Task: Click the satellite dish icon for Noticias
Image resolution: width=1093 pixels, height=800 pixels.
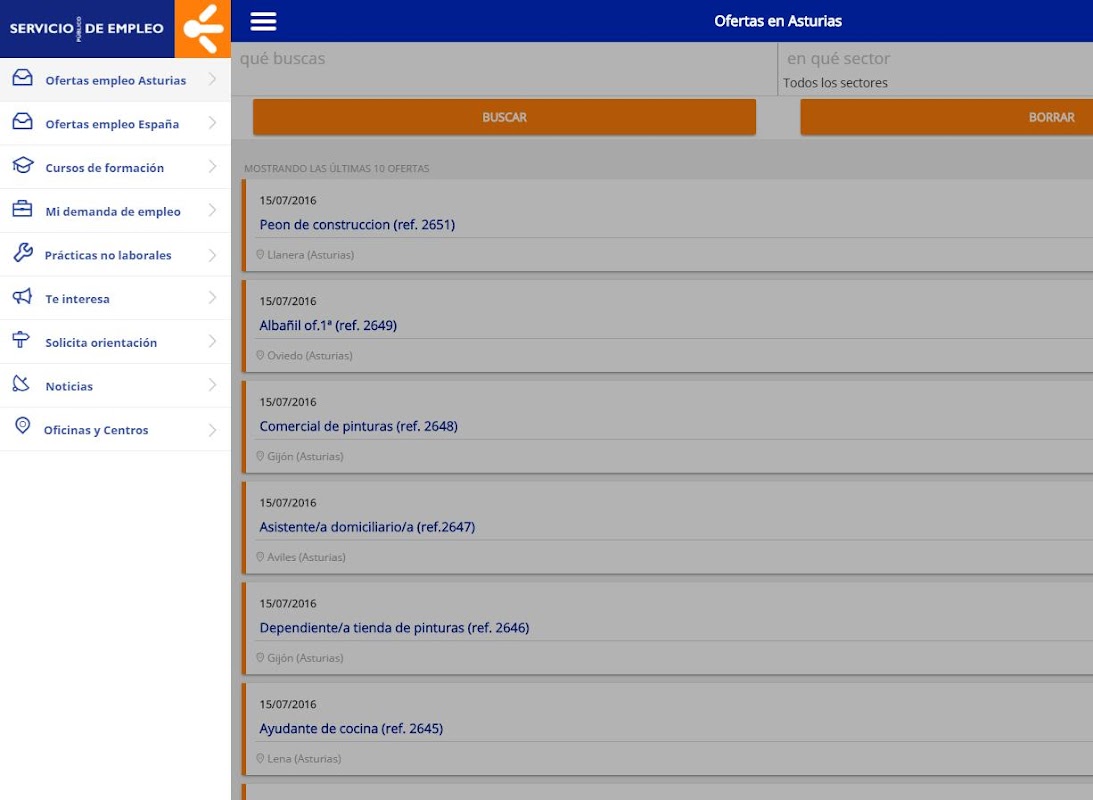Action: 22,384
